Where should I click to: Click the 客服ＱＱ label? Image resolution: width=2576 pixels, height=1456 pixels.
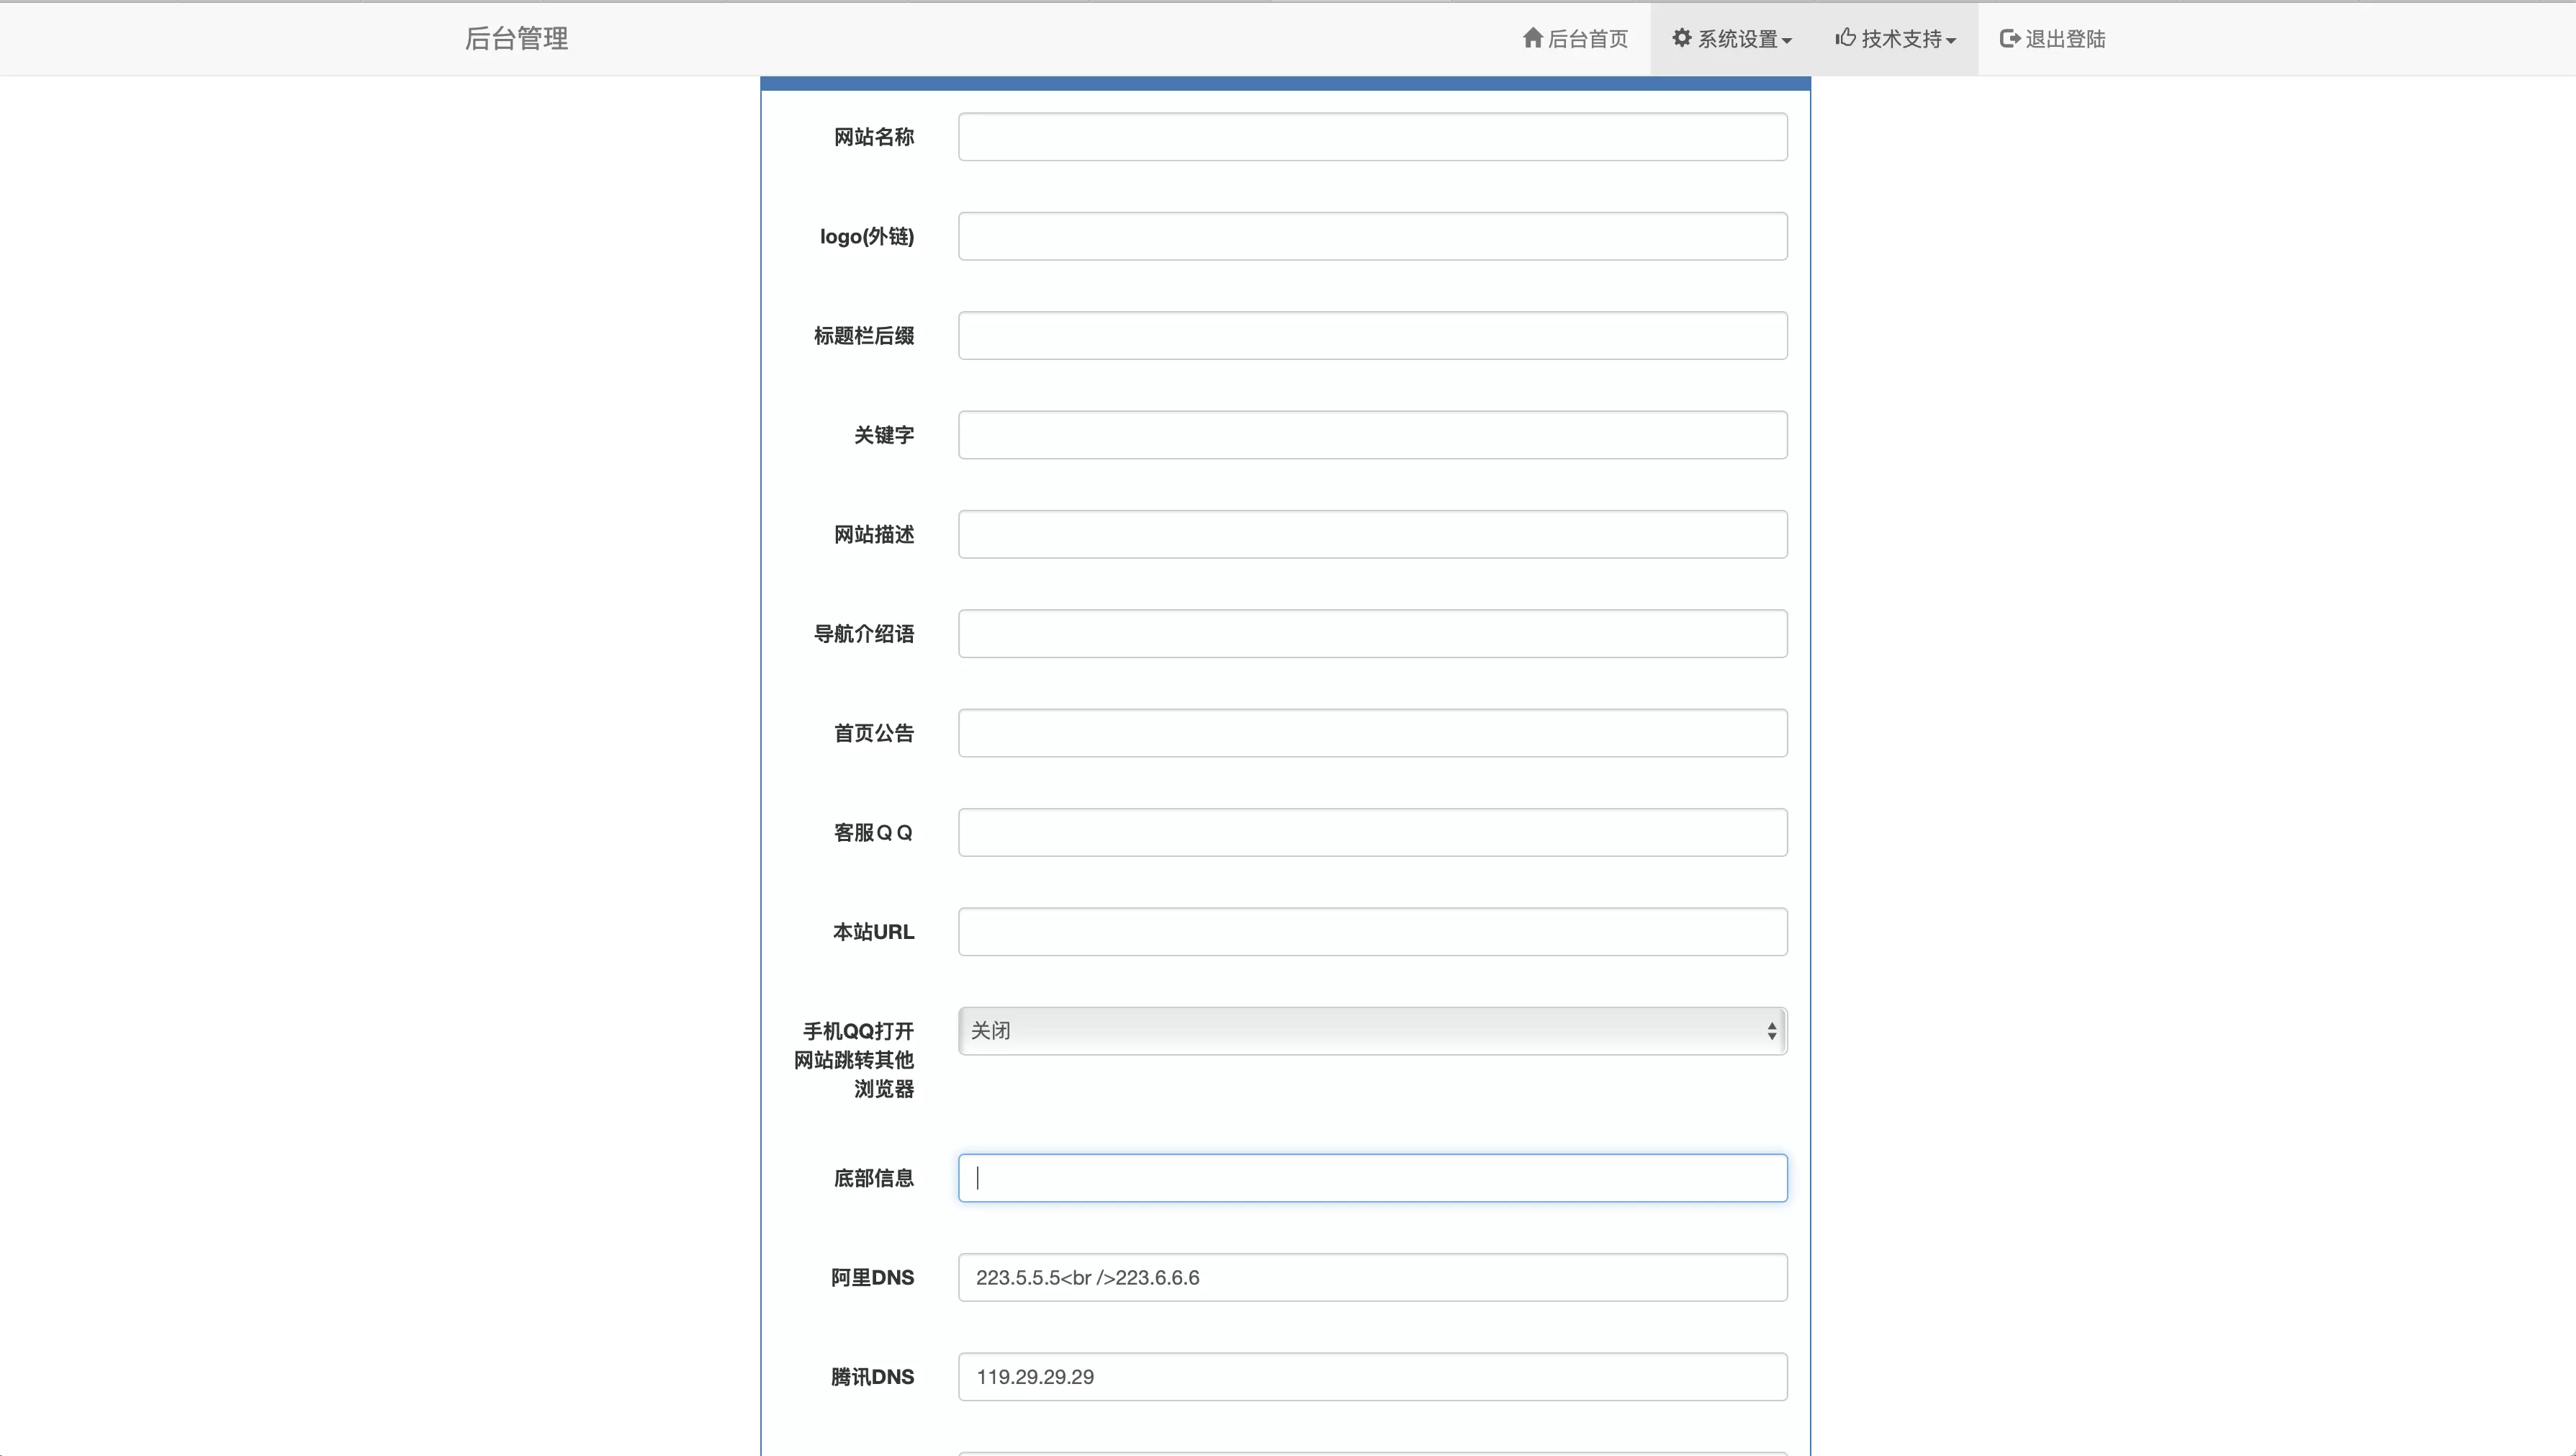tap(874, 832)
